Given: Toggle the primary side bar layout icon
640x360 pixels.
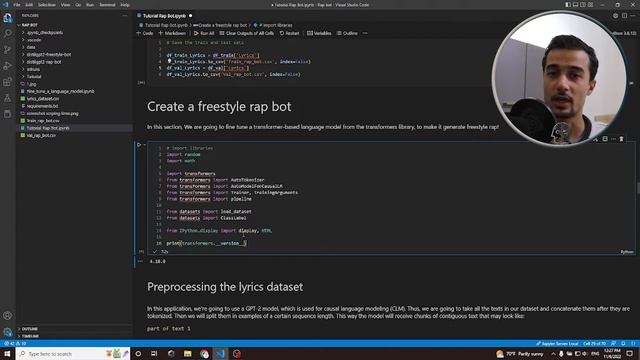Looking at the screenshot, I should tap(568, 4).
